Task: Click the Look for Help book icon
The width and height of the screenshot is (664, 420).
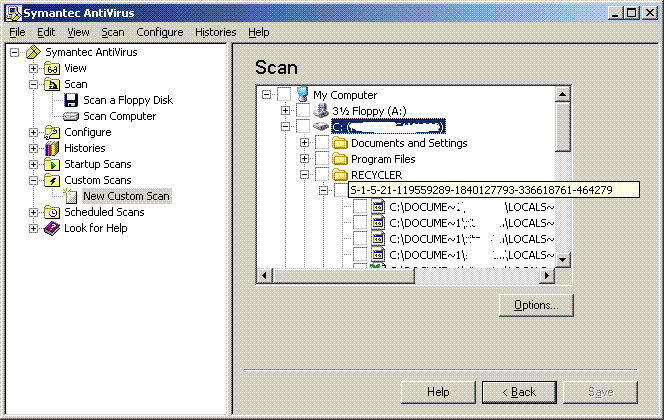Action: [52, 228]
